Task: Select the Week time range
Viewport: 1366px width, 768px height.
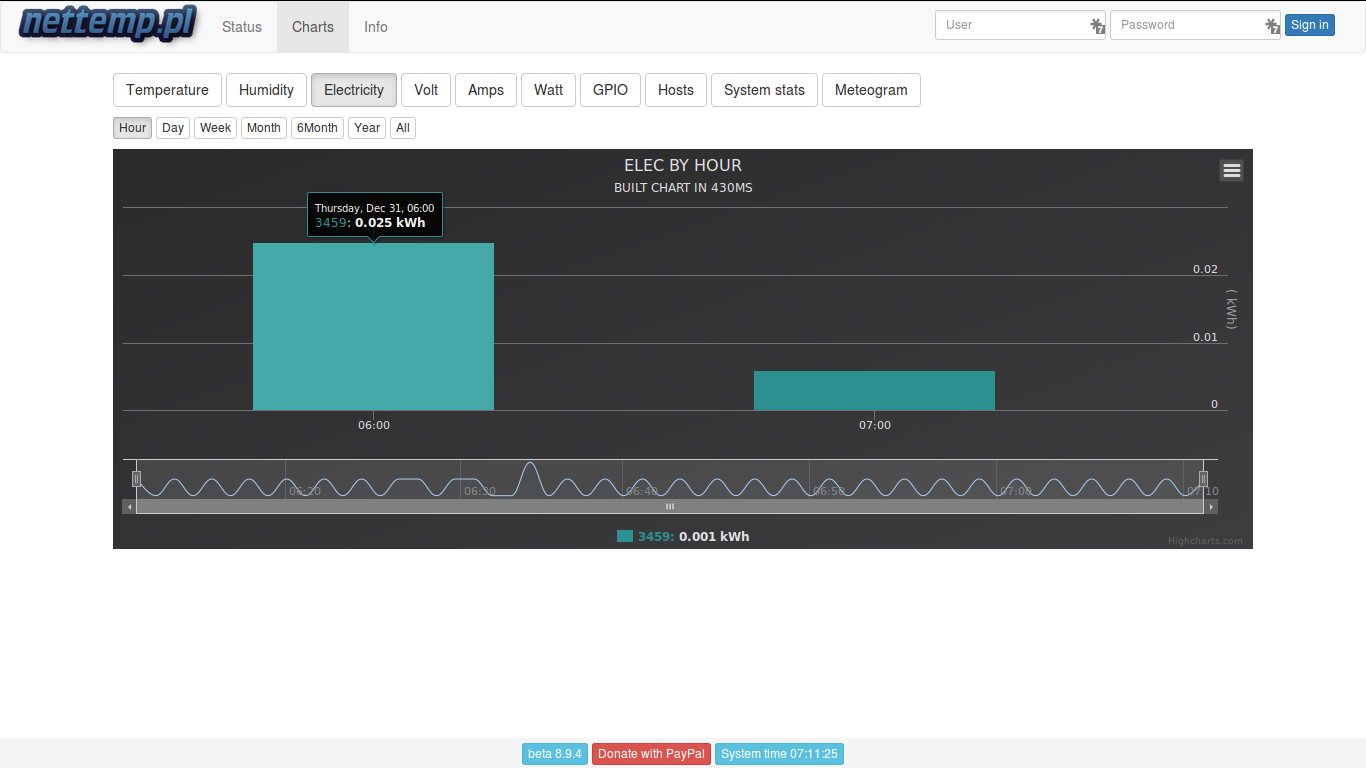Action: pos(215,128)
